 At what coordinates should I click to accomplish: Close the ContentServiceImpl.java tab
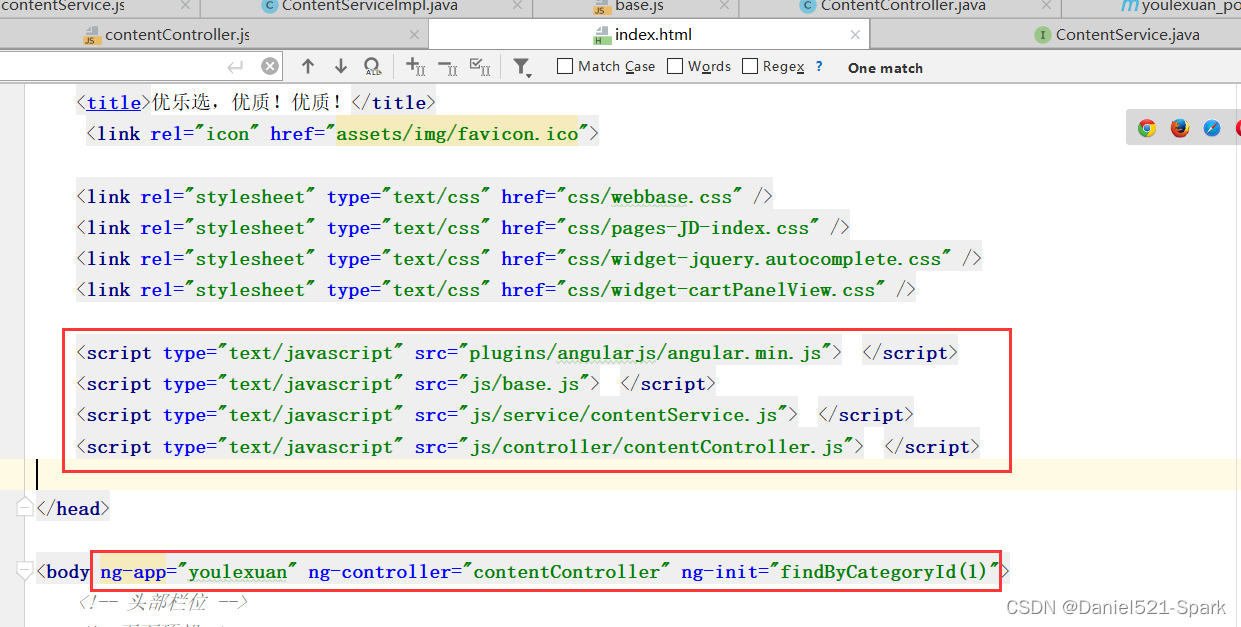pyautogui.click(x=517, y=6)
